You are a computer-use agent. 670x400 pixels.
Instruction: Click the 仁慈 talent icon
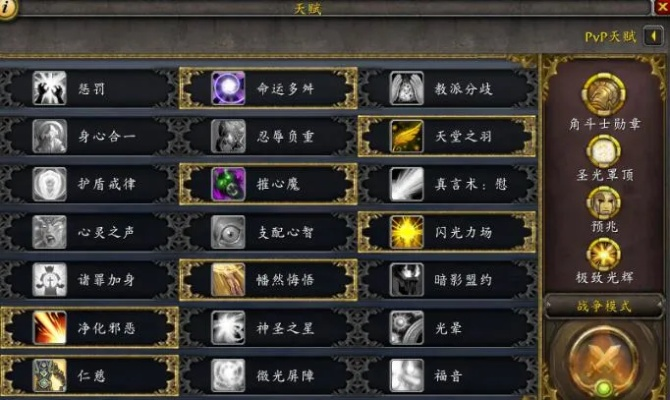[50, 376]
